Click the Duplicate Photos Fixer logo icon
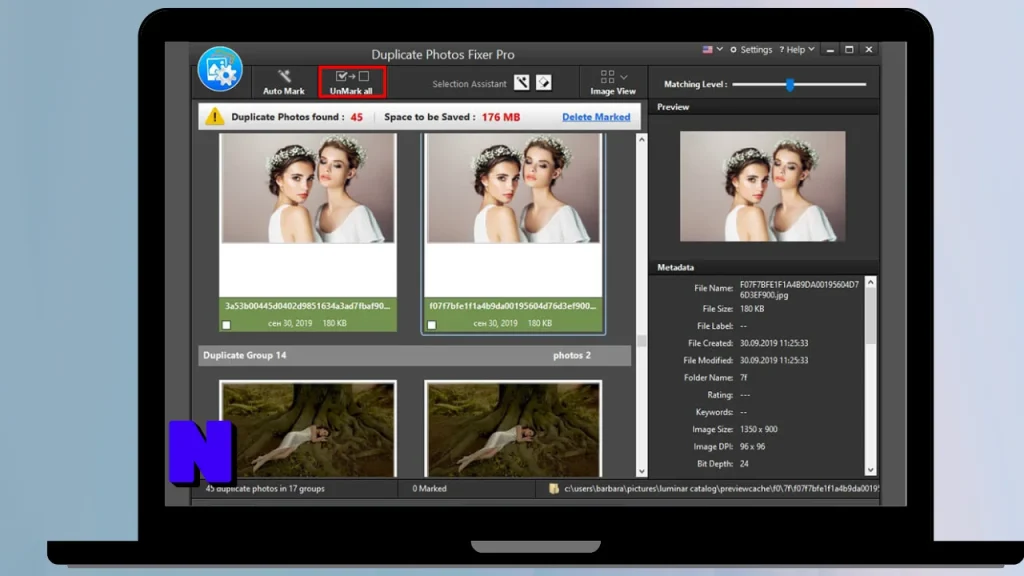 pyautogui.click(x=220, y=69)
